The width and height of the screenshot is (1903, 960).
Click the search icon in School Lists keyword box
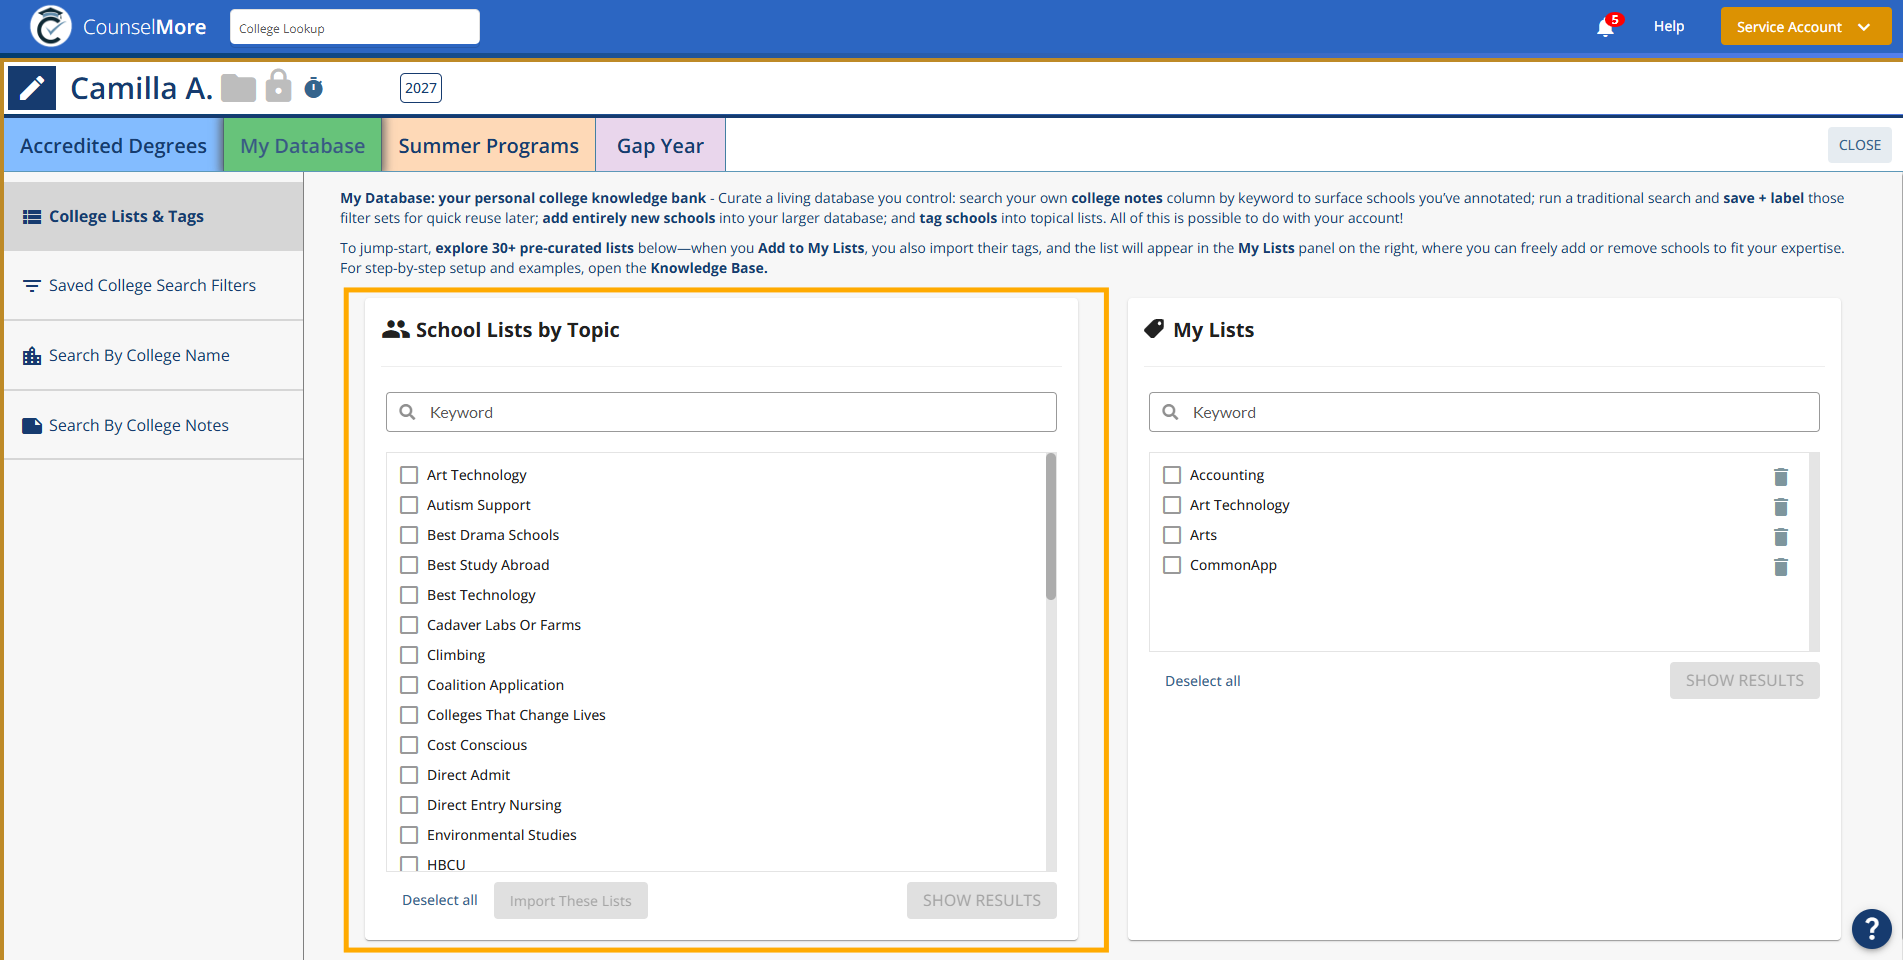[408, 412]
